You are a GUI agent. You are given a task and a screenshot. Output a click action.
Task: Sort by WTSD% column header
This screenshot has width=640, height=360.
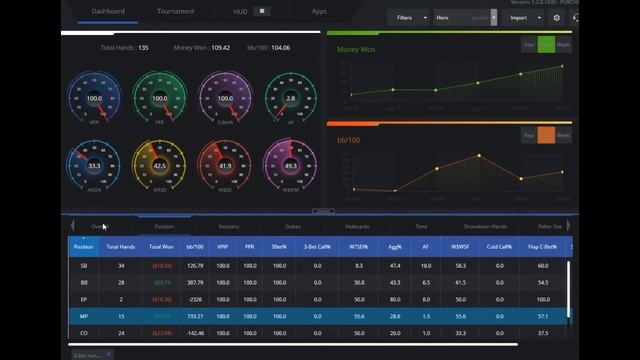point(358,247)
